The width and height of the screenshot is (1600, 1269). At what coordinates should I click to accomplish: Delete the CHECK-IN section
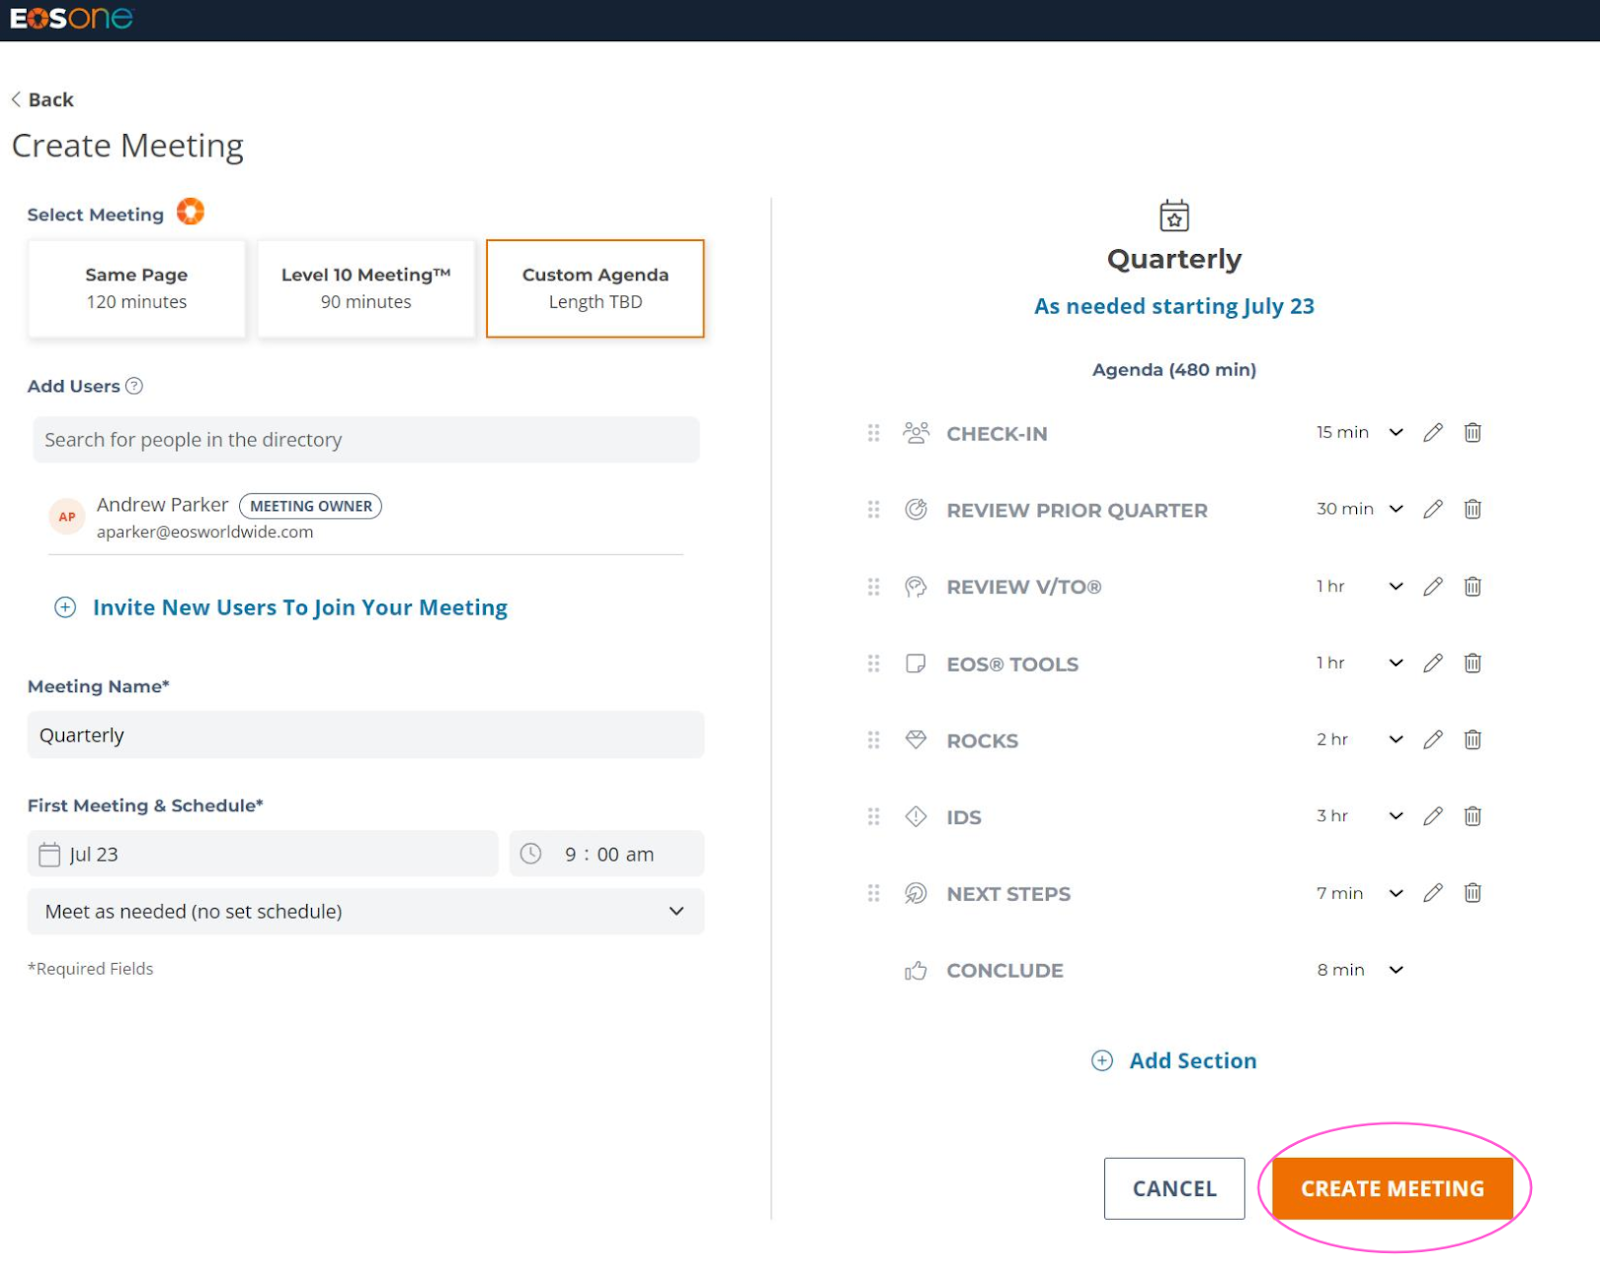(x=1473, y=432)
